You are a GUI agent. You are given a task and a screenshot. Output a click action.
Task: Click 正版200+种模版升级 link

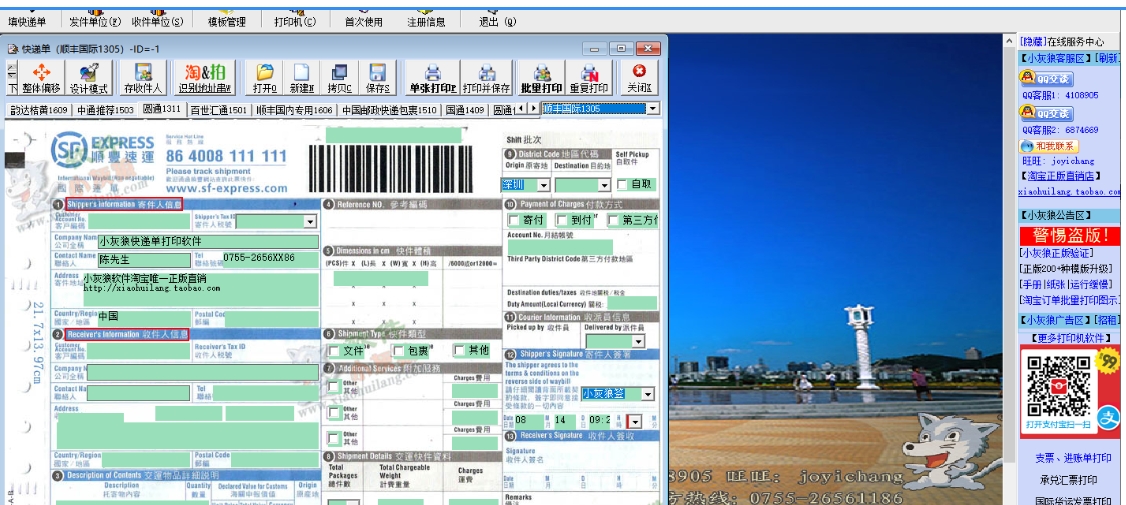point(1066,269)
